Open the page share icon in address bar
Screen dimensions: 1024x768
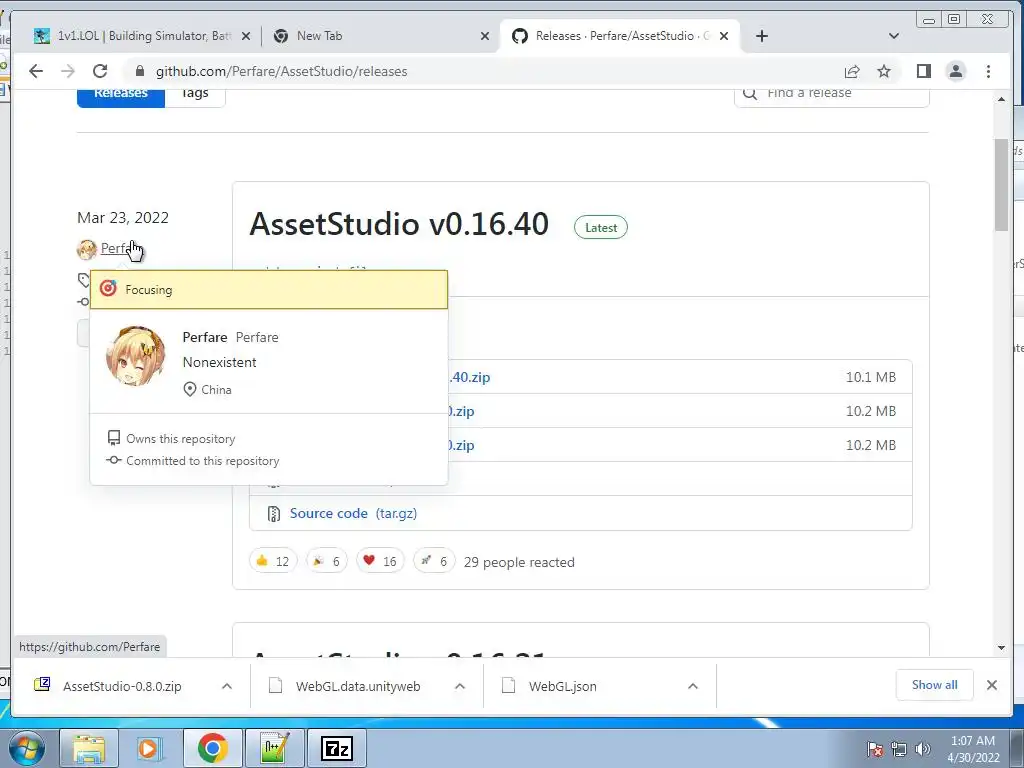852,71
